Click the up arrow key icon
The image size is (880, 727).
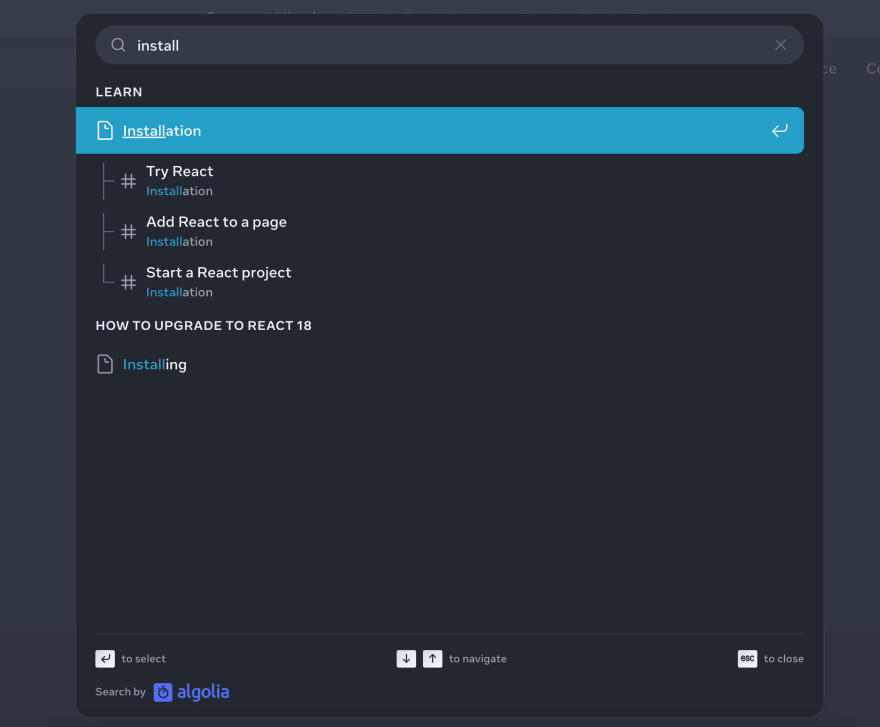tap(433, 659)
